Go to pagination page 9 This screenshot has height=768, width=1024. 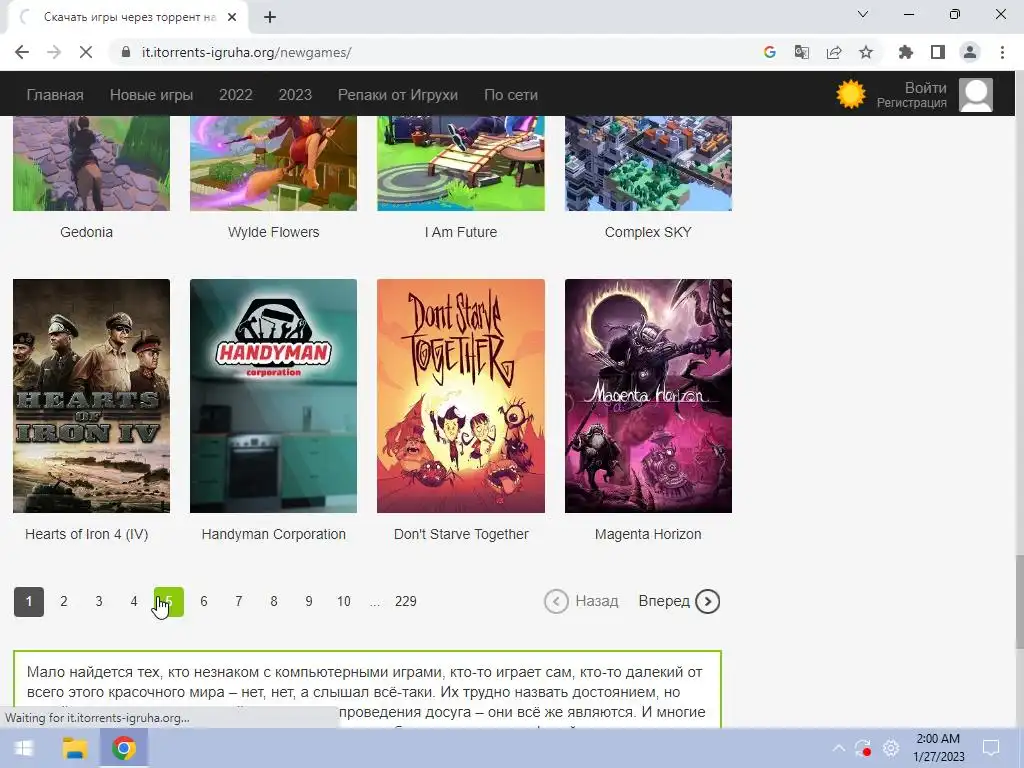click(x=309, y=601)
